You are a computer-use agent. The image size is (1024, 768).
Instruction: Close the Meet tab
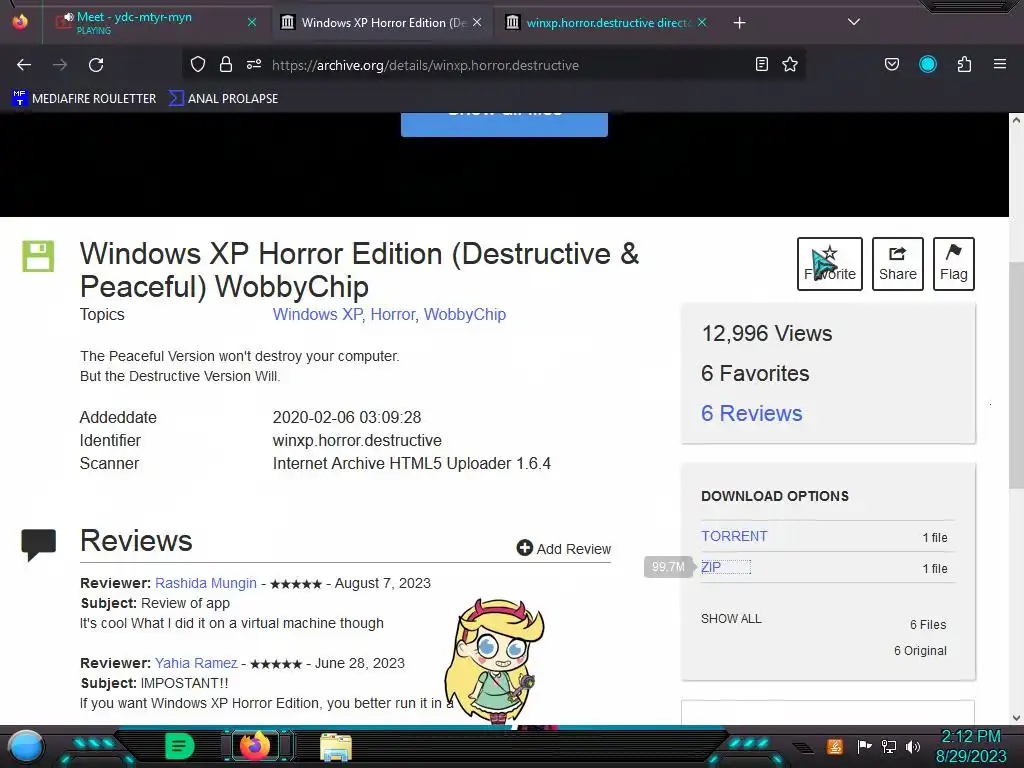[x=251, y=22]
